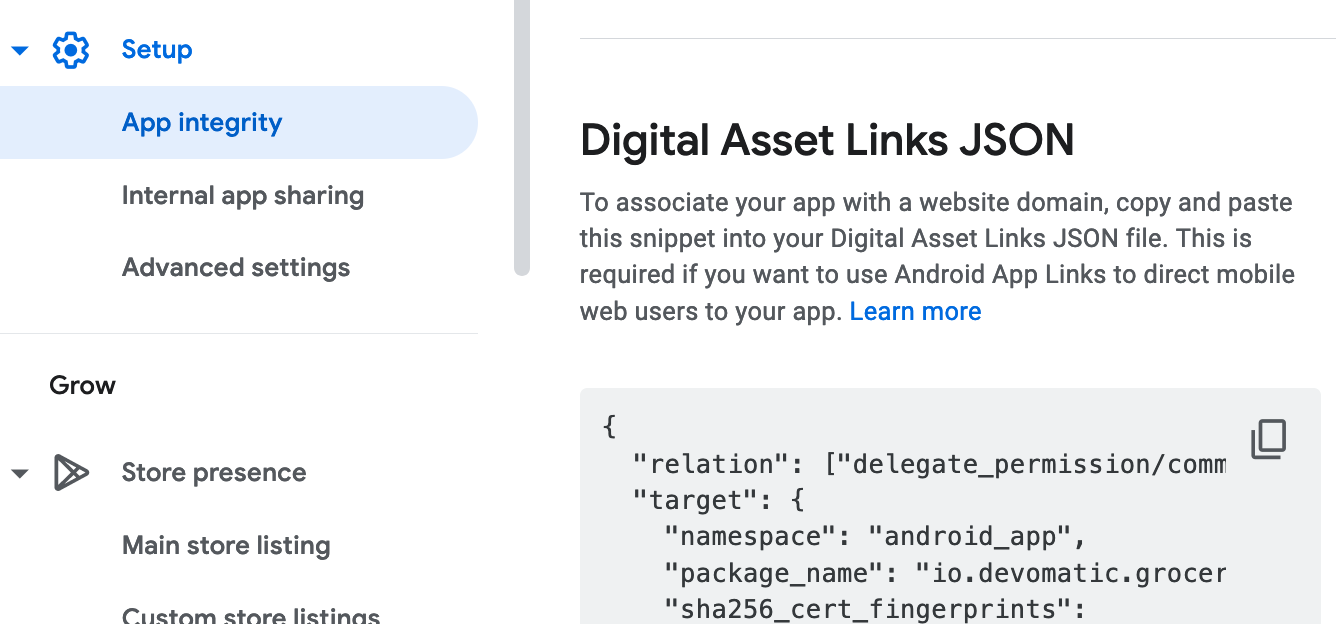Click the "namespace" line in the JSON snippet
The height and width of the screenshot is (624, 1336).
tap(875, 537)
